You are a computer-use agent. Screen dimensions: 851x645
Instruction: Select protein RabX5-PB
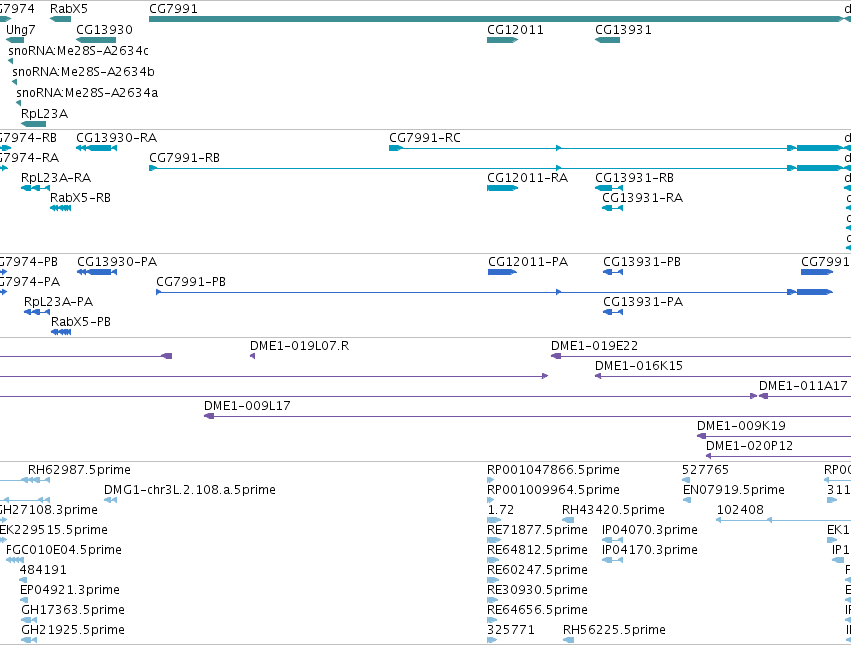tap(61, 332)
